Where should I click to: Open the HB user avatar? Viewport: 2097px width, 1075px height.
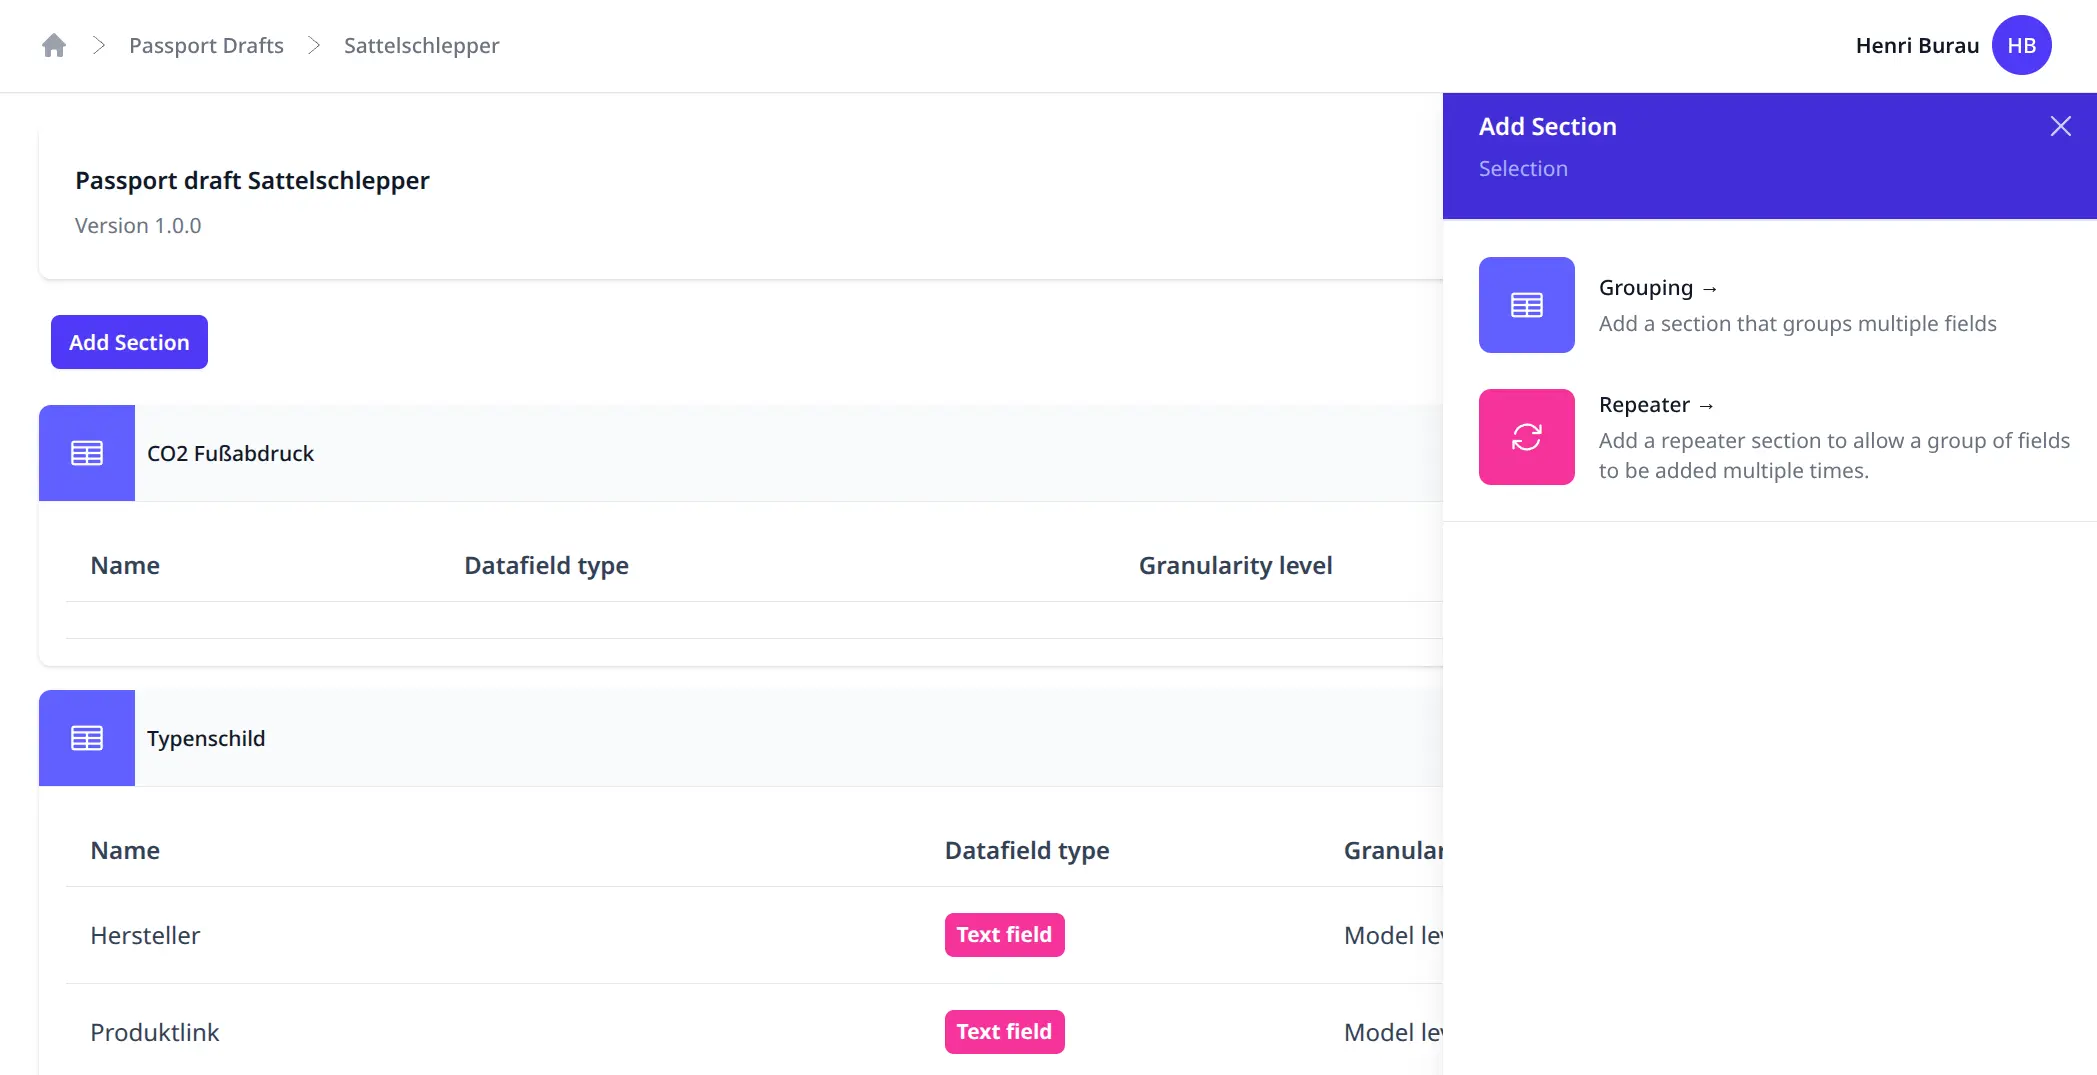tap(2022, 45)
